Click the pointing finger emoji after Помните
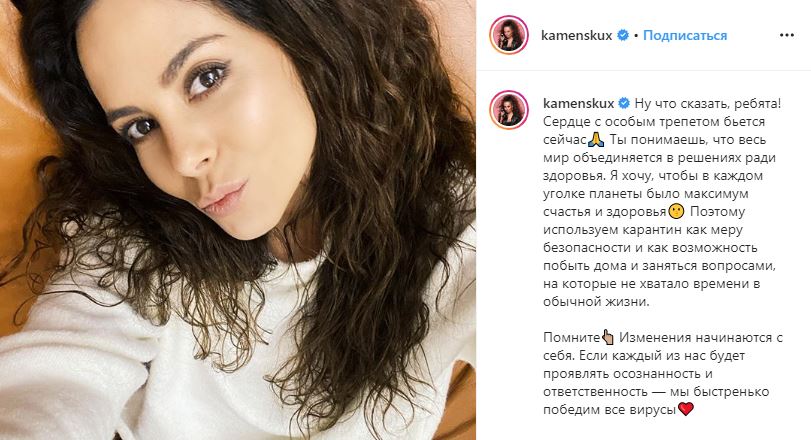This screenshot has height=440, width=811. pos(608,338)
